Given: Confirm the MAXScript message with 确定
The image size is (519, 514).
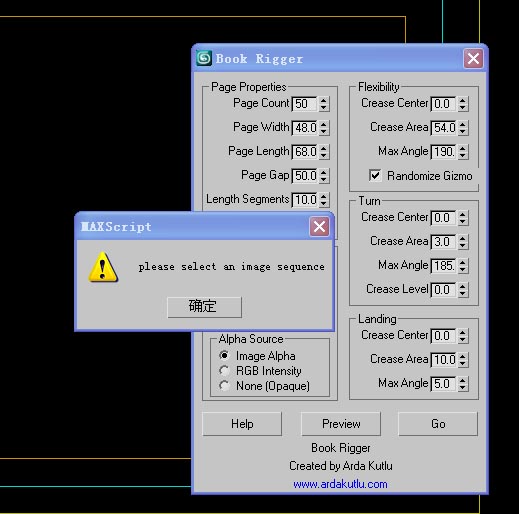Looking at the screenshot, I should [204, 307].
